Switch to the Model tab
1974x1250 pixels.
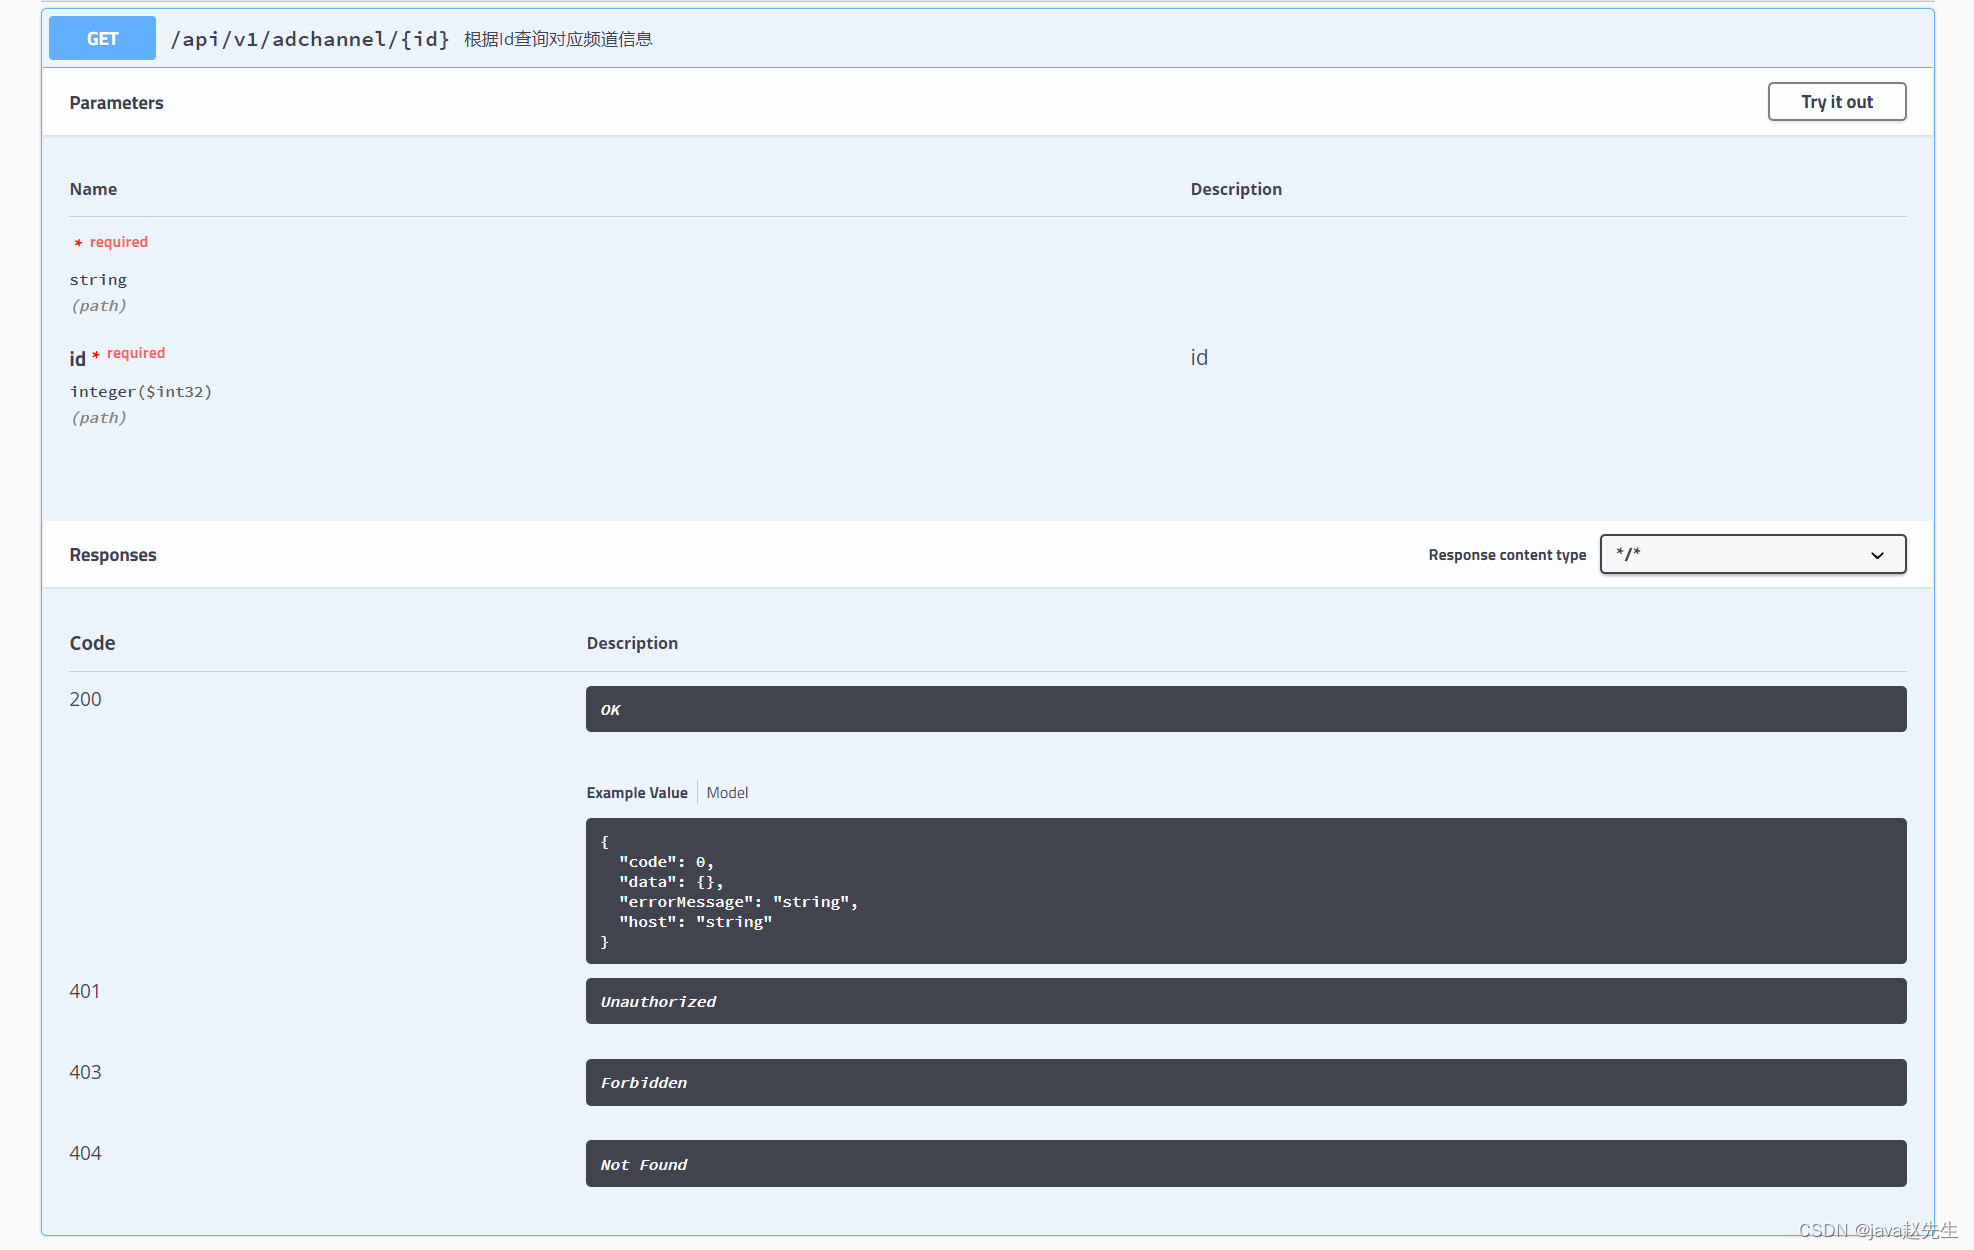coord(727,792)
